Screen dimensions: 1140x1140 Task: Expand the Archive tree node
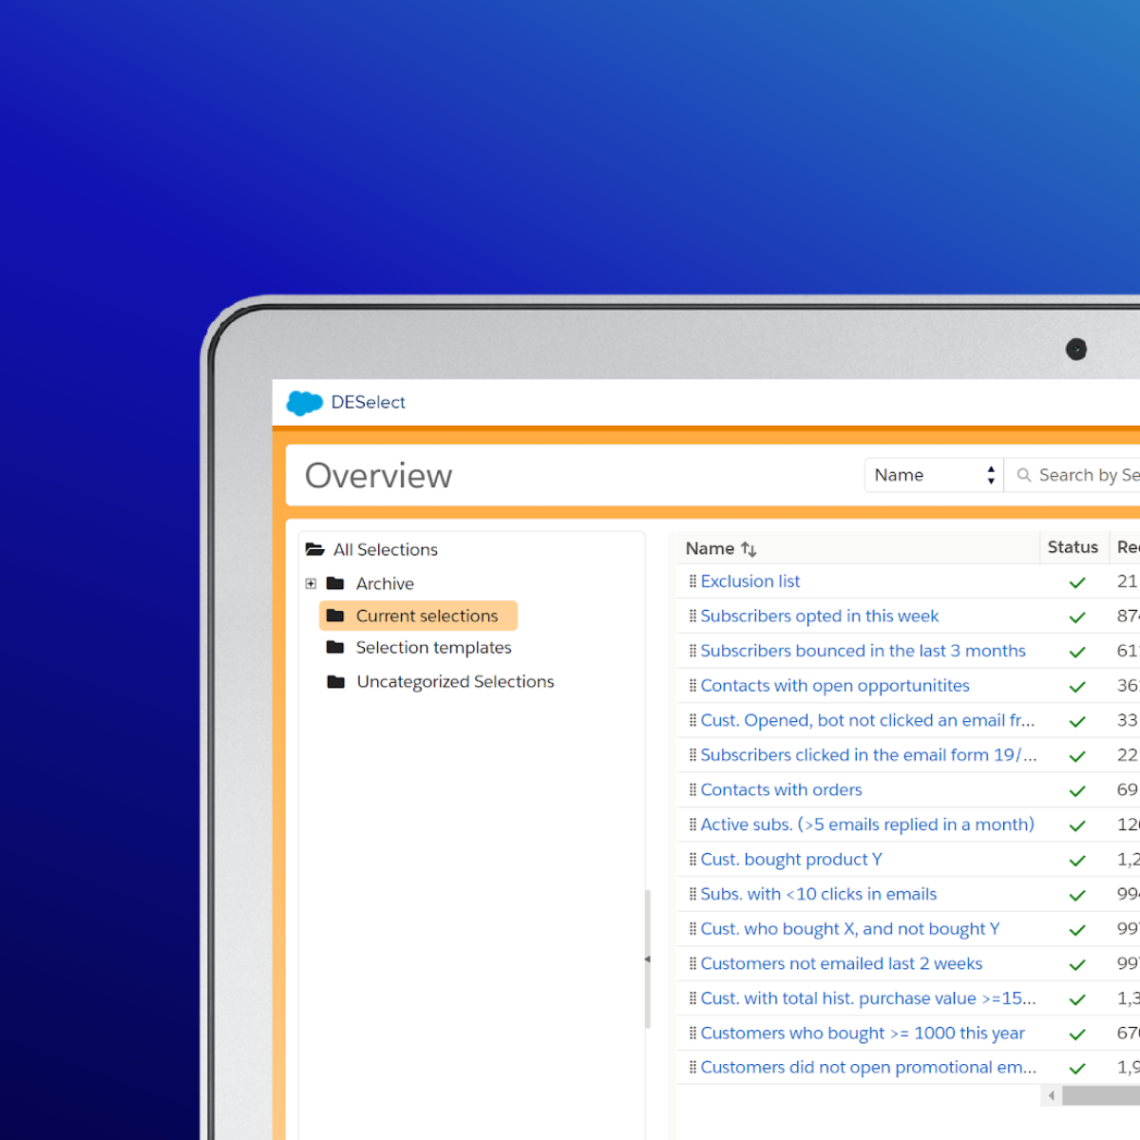coord(310,583)
